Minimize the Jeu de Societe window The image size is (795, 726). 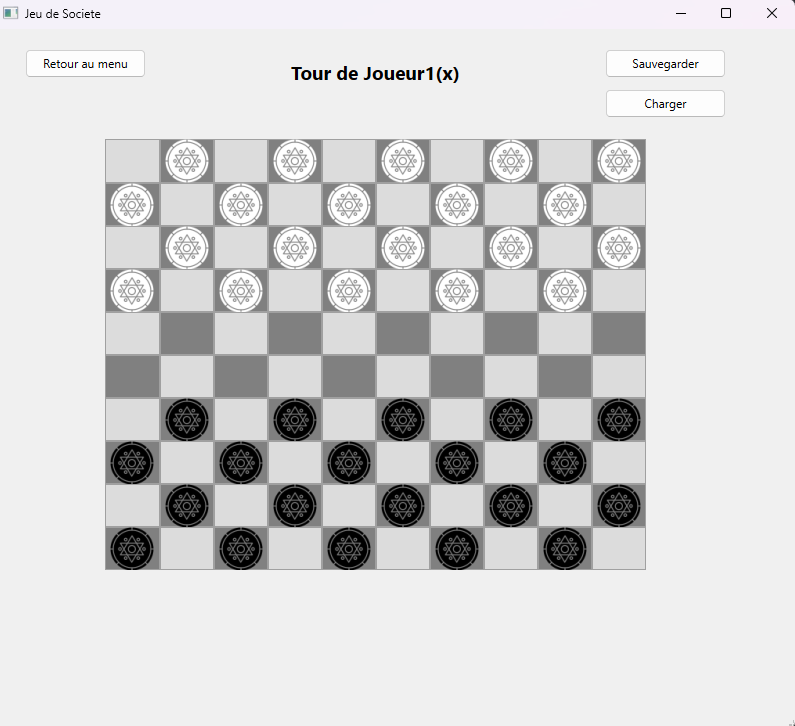[x=681, y=14]
